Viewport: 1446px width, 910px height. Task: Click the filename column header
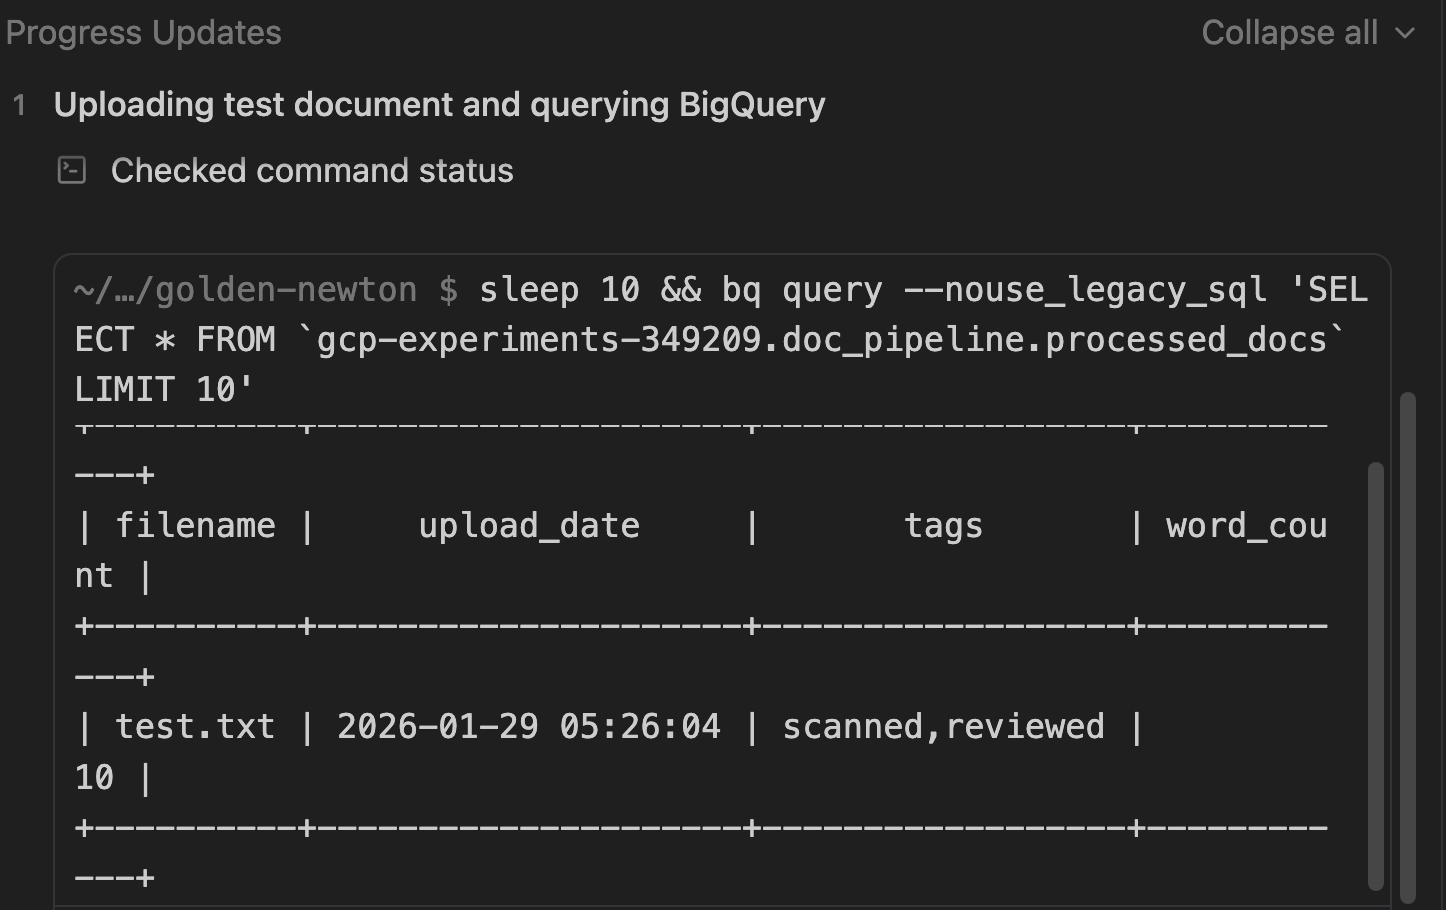tap(195, 526)
